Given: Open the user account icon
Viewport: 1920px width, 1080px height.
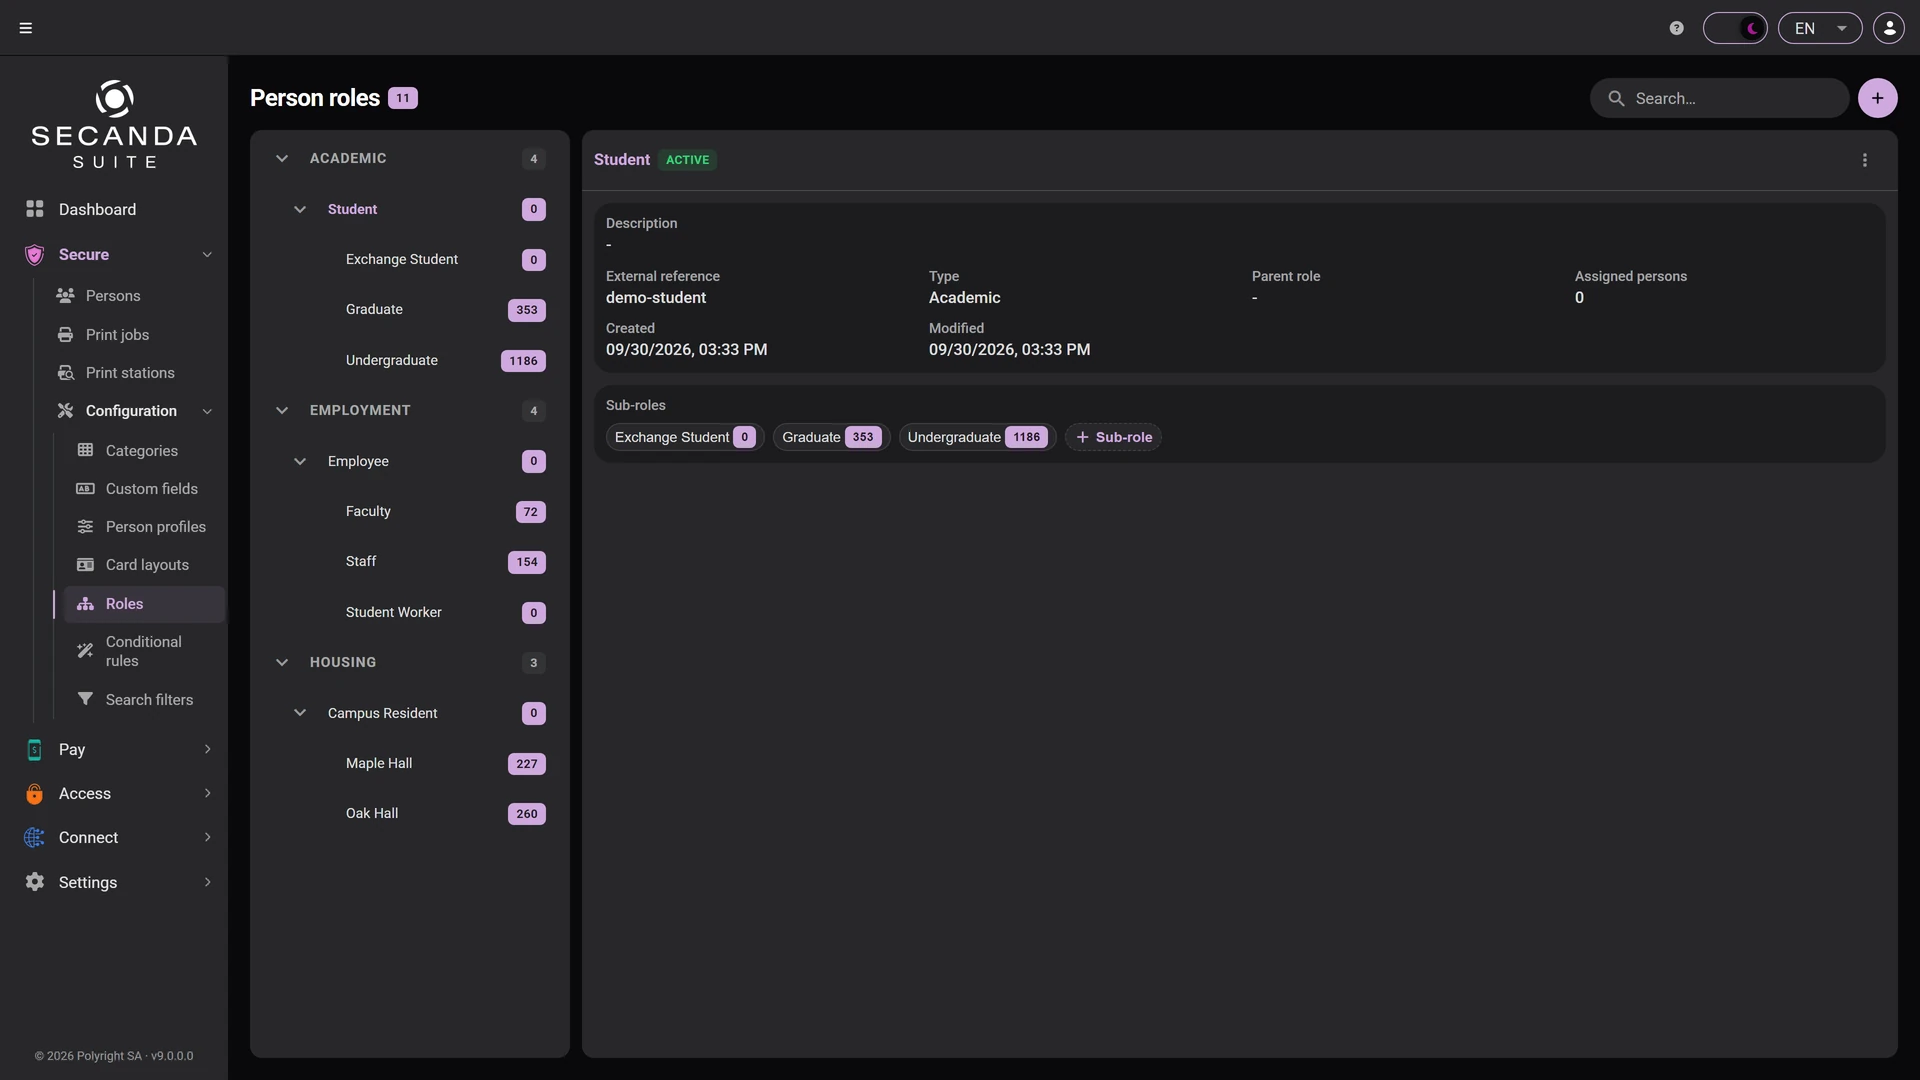Looking at the screenshot, I should coord(1889,28).
